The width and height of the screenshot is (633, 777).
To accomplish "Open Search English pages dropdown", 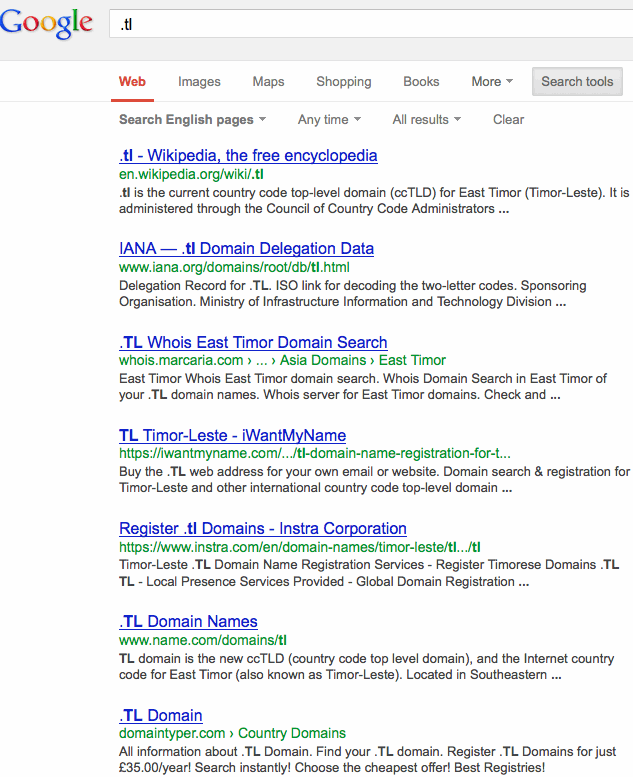I will point(192,120).
